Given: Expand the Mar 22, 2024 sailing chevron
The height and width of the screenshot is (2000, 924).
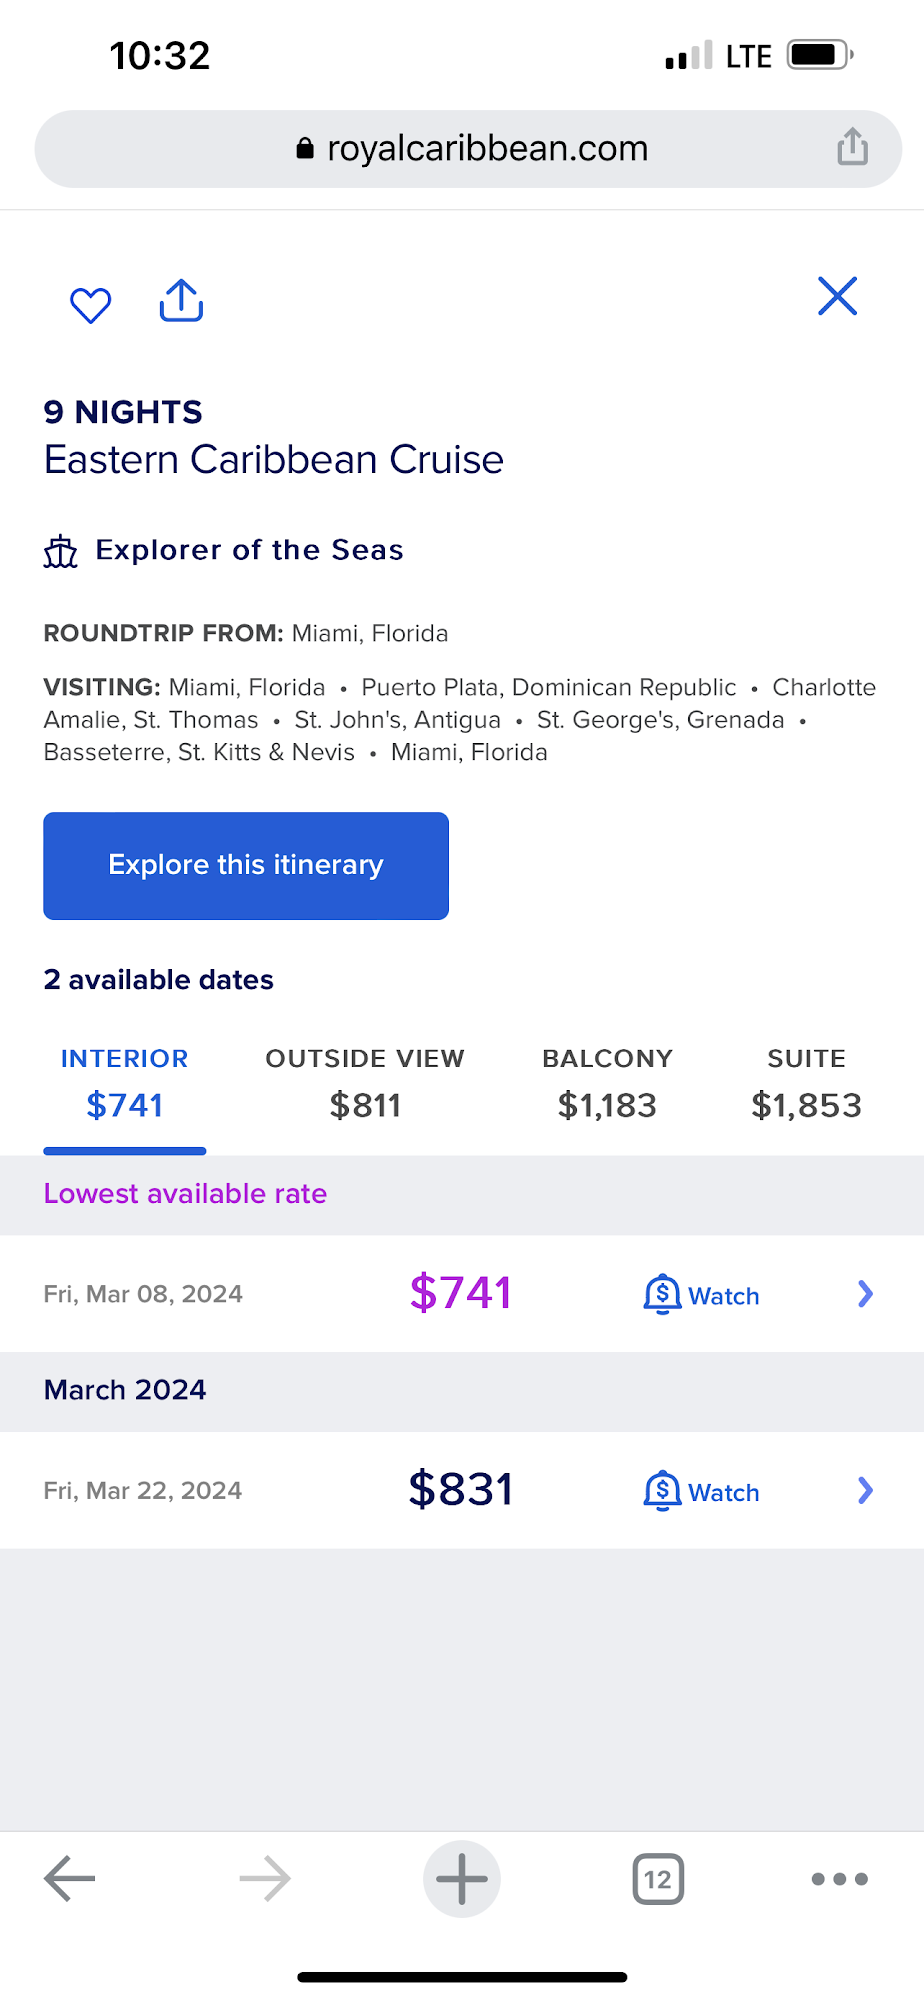Looking at the screenshot, I should coord(865,1491).
